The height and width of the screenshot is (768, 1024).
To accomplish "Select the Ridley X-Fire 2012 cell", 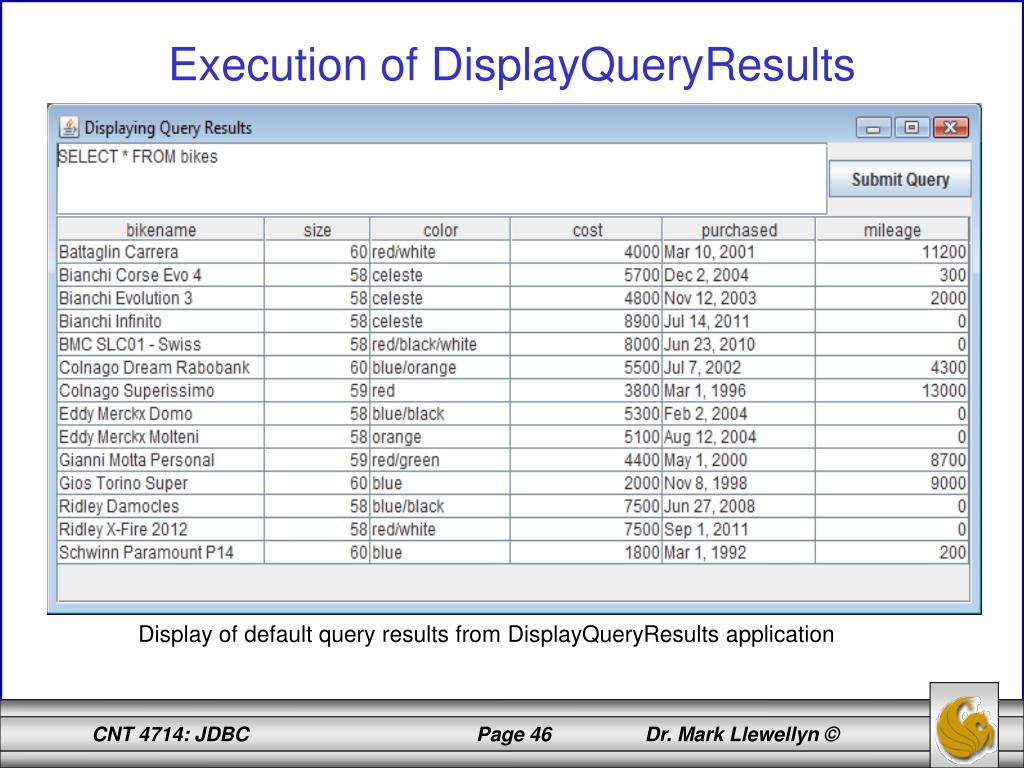I will tap(161, 529).
